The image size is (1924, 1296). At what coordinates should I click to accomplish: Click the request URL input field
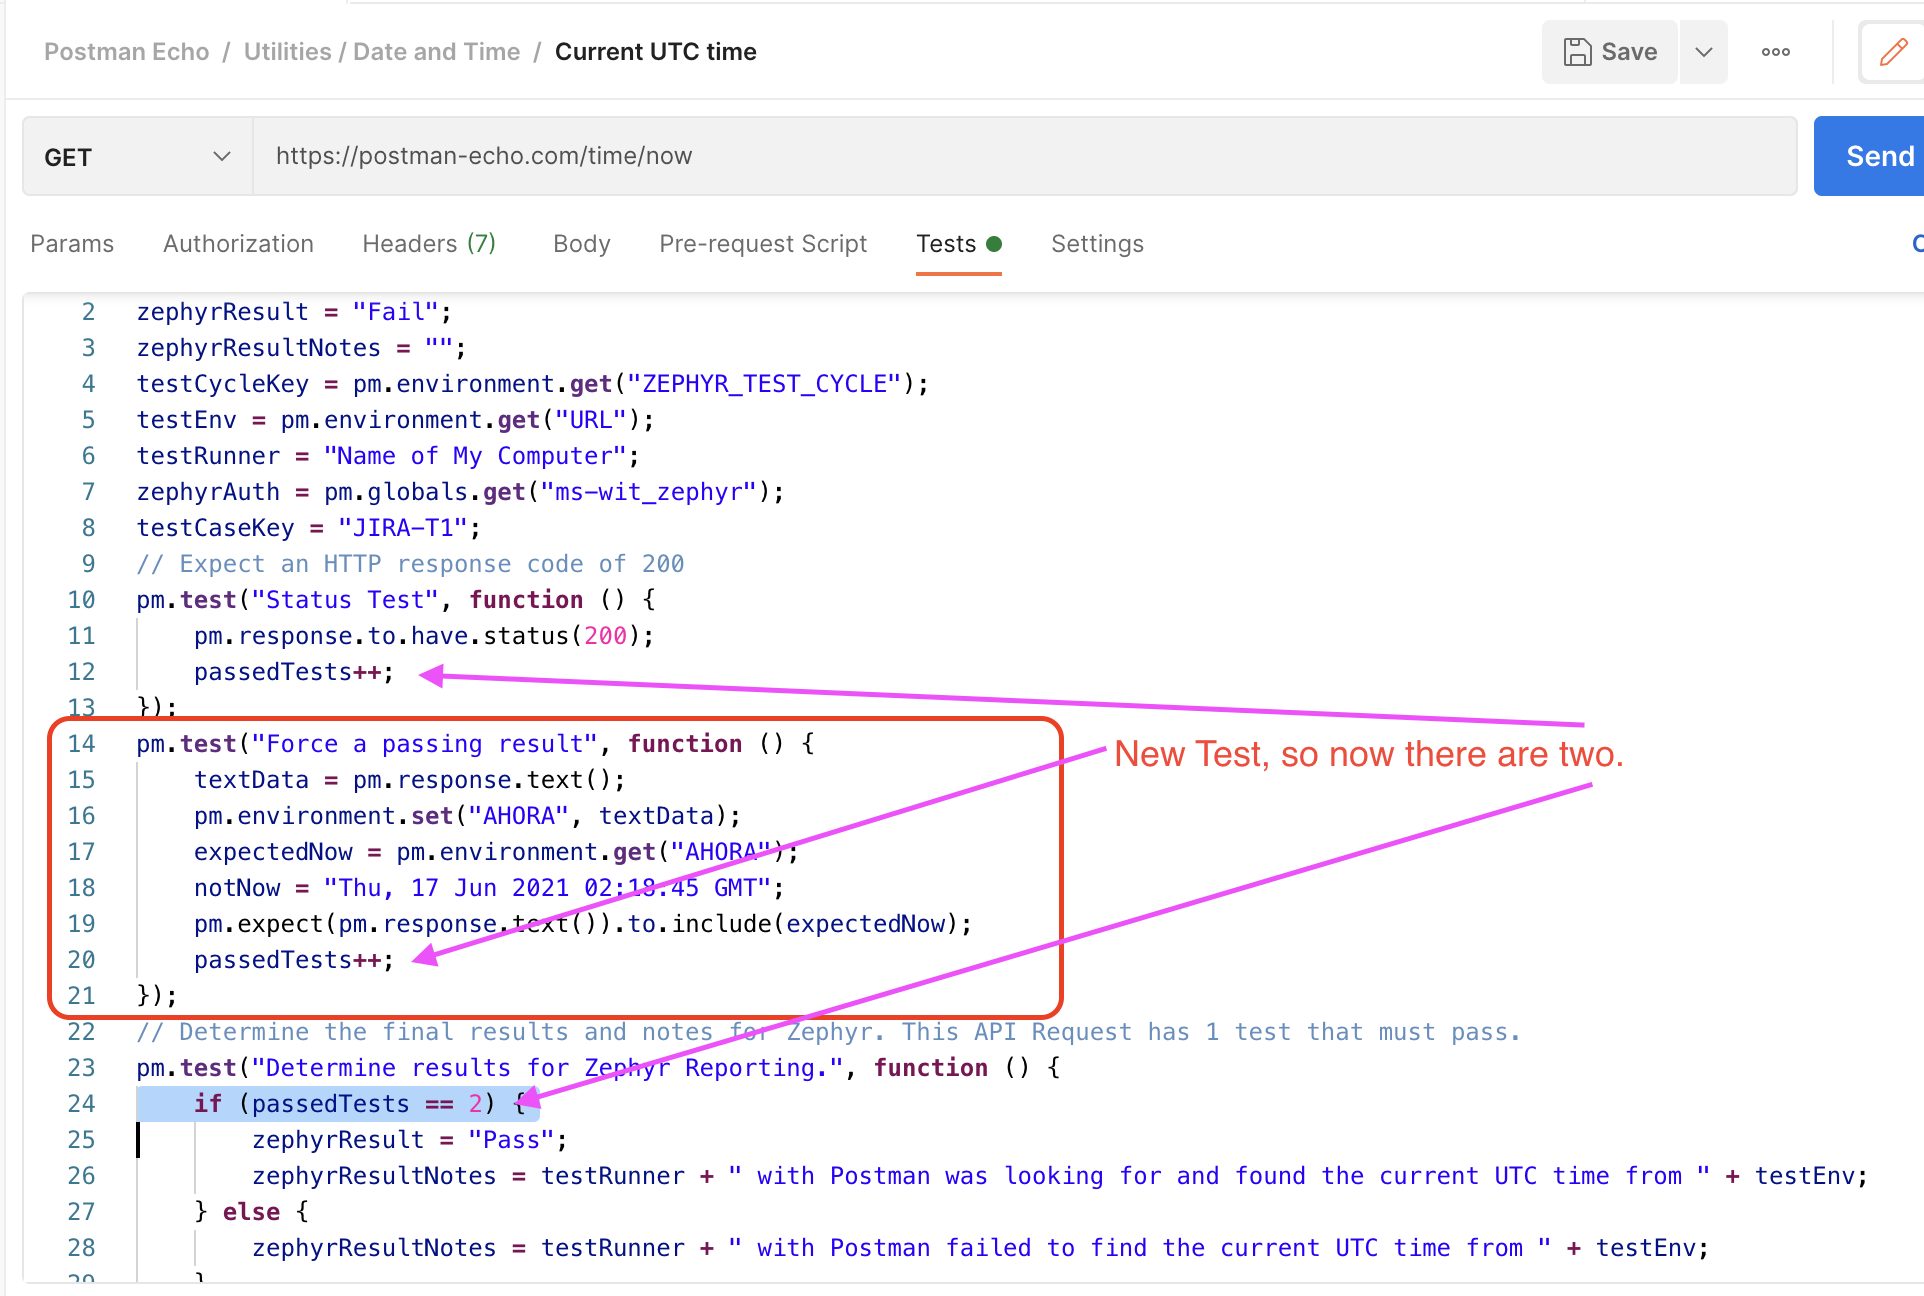click(x=1024, y=156)
